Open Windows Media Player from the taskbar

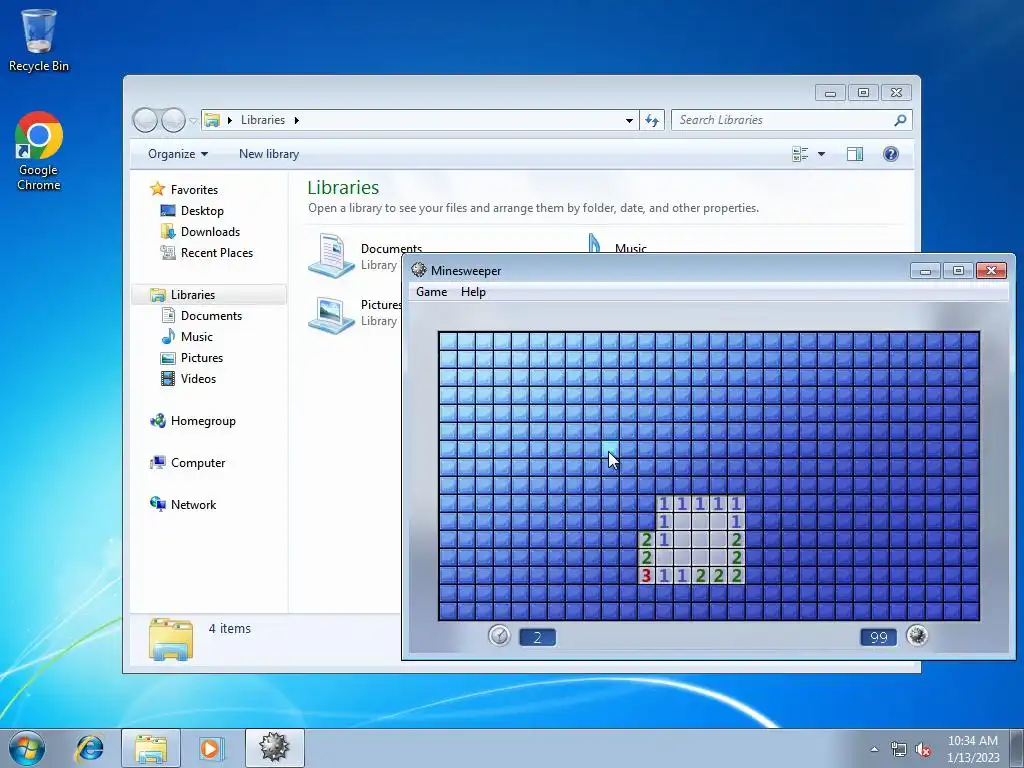[210, 748]
